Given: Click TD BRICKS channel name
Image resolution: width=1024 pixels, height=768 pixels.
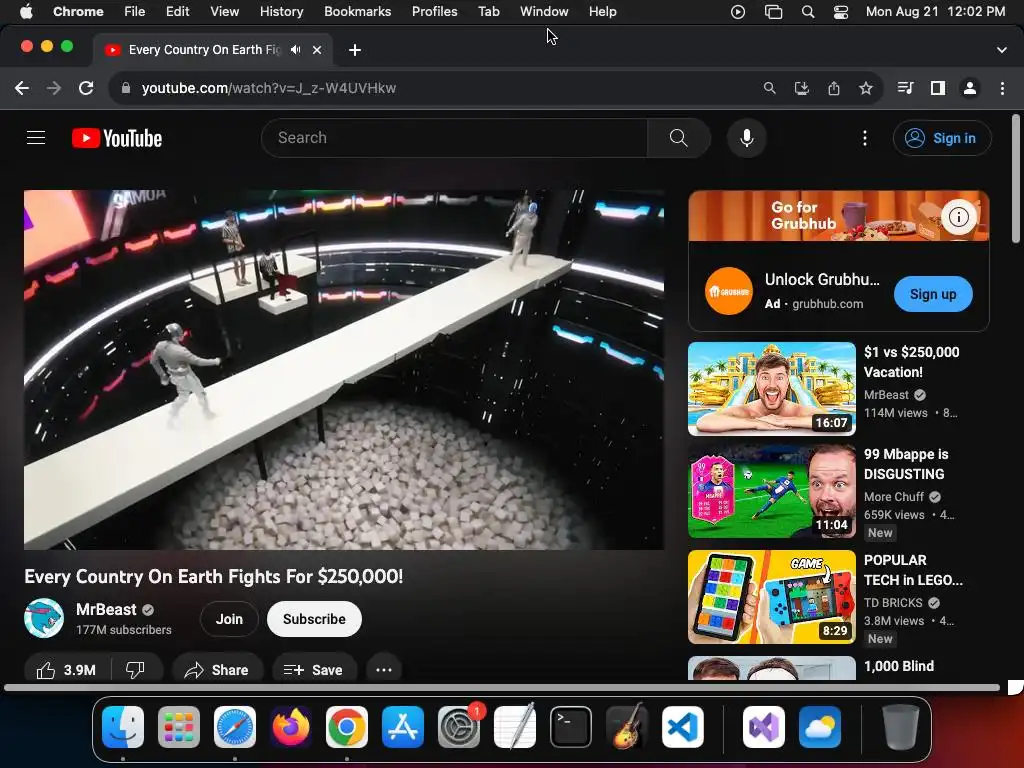Looking at the screenshot, I should (x=893, y=603).
